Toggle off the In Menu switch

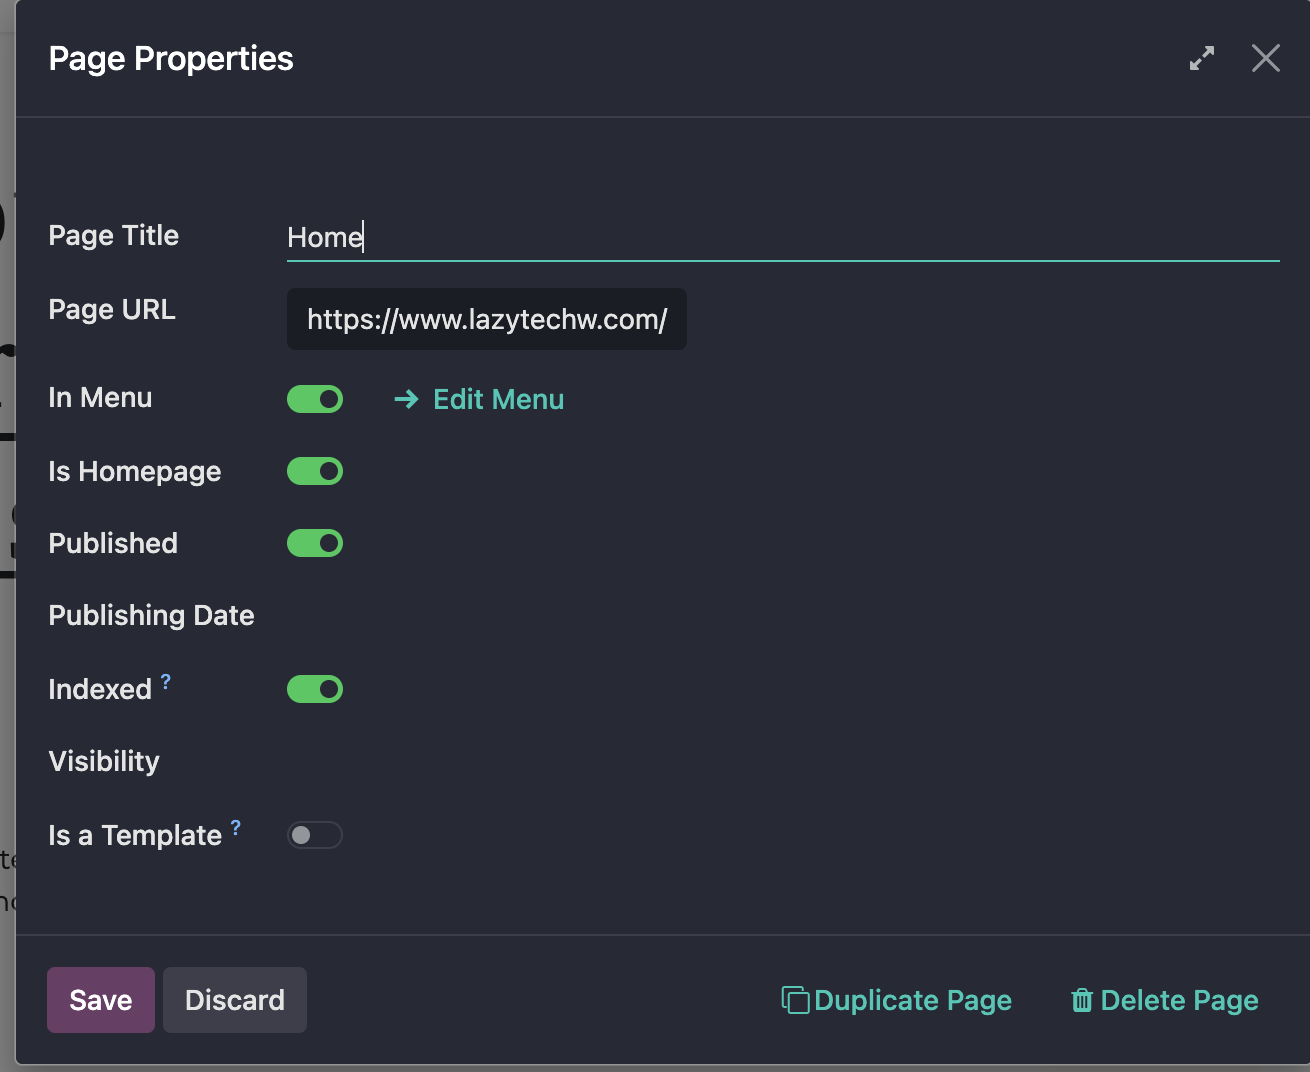coord(314,399)
